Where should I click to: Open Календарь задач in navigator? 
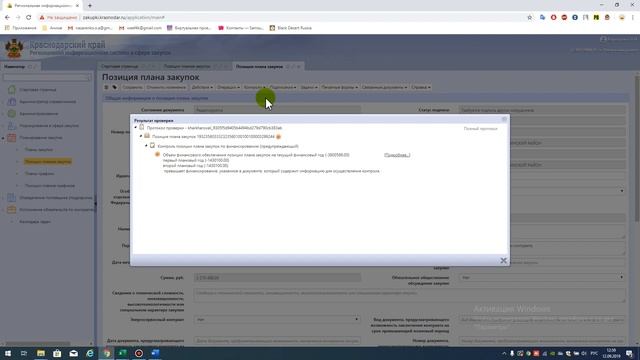[35, 222]
